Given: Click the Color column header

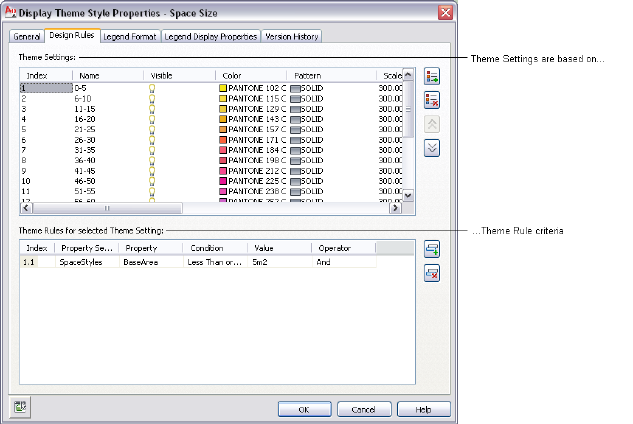Looking at the screenshot, I should click(251, 76).
